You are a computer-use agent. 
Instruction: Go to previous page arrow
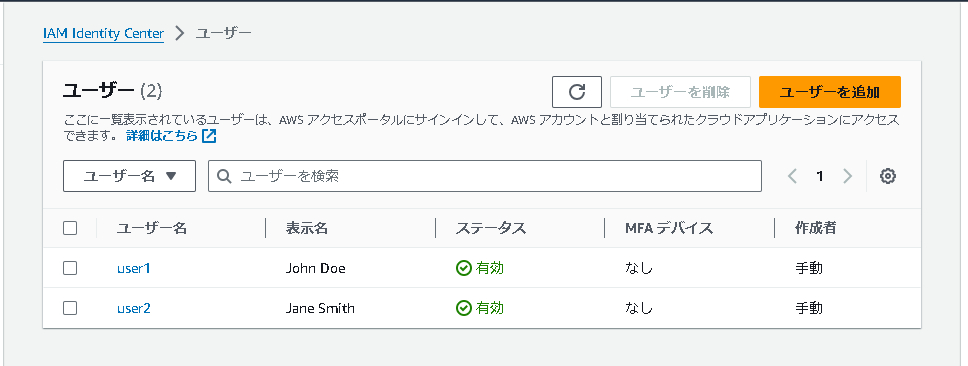pos(793,177)
